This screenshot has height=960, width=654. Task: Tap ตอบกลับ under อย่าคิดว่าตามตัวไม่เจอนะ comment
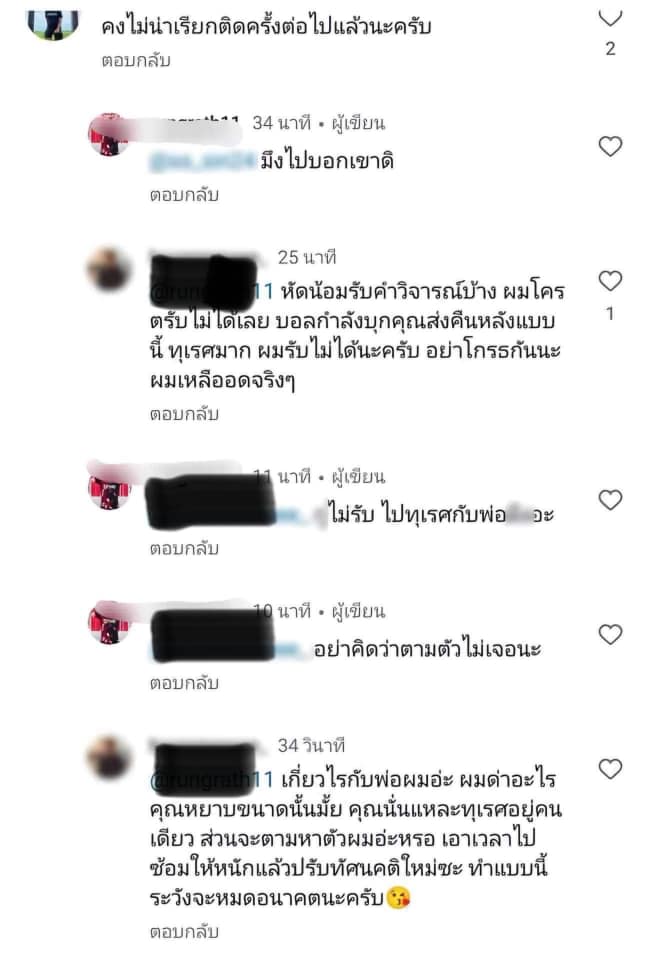pos(184,683)
